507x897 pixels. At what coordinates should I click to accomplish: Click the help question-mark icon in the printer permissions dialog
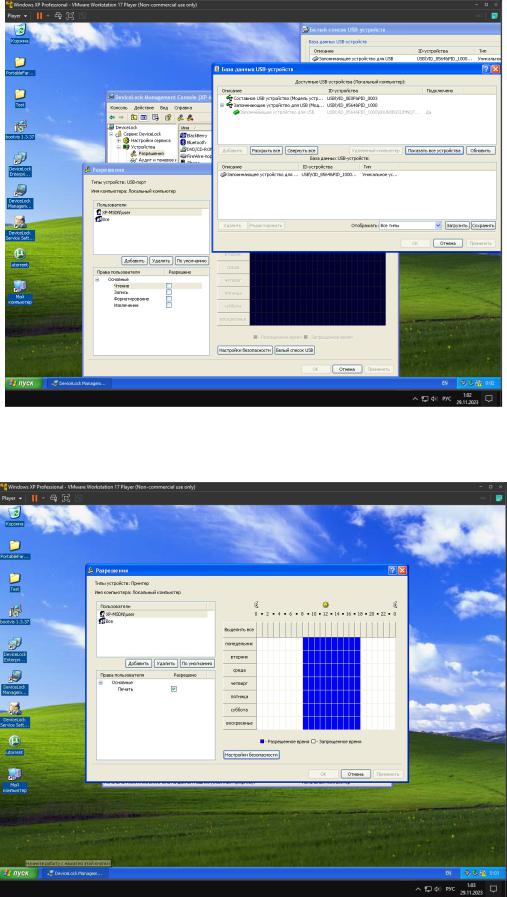393,570
